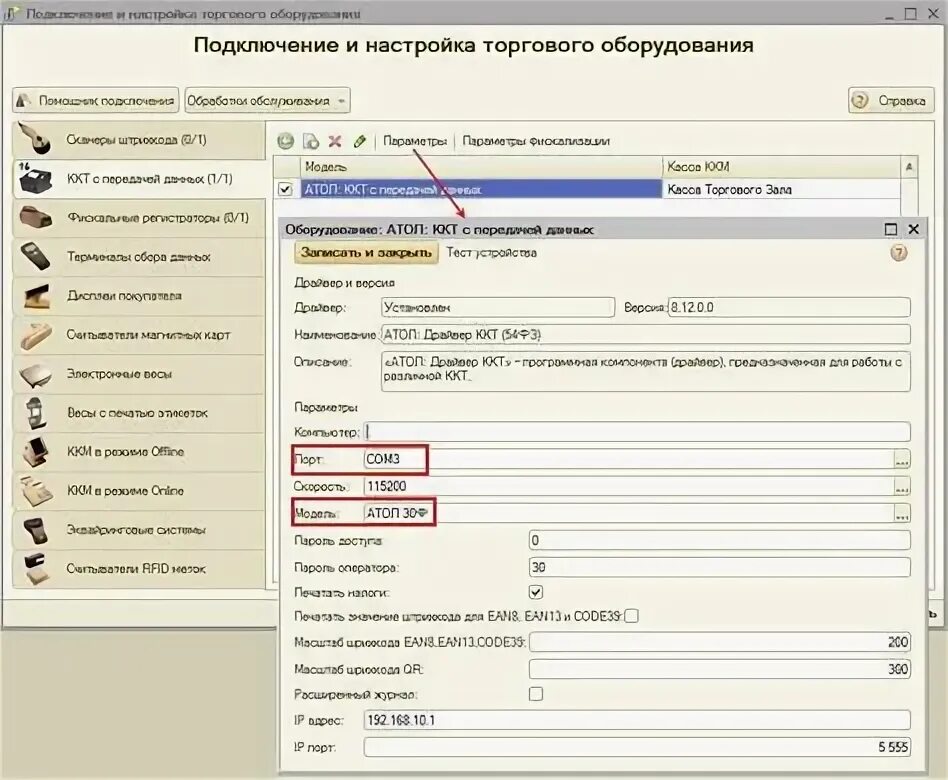Select Дисплеи покупателя category
Viewport: 948px width, 780px height.
point(138,296)
